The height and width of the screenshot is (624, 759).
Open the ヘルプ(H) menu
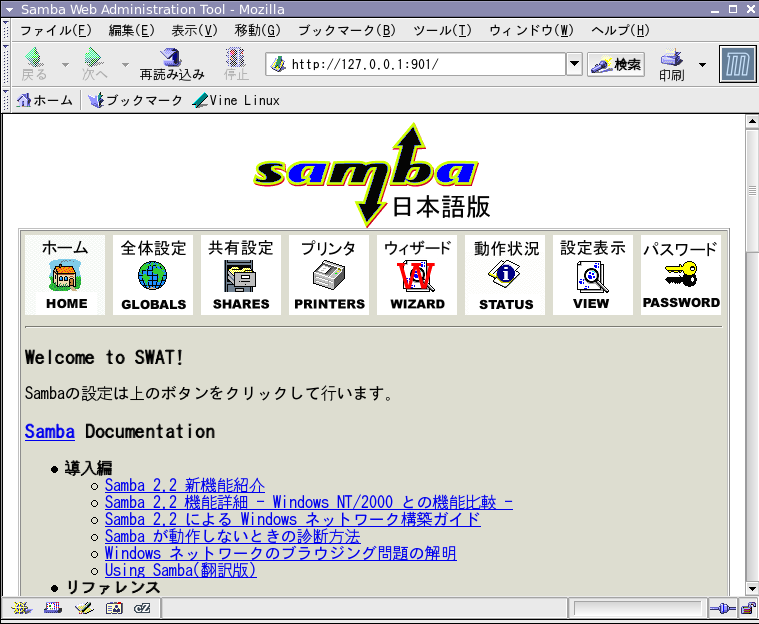tap(620, 30)
